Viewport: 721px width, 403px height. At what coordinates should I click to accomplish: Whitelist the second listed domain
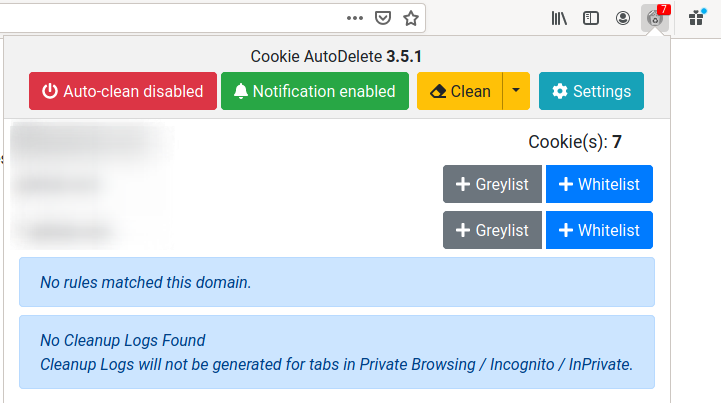point(599,230)
